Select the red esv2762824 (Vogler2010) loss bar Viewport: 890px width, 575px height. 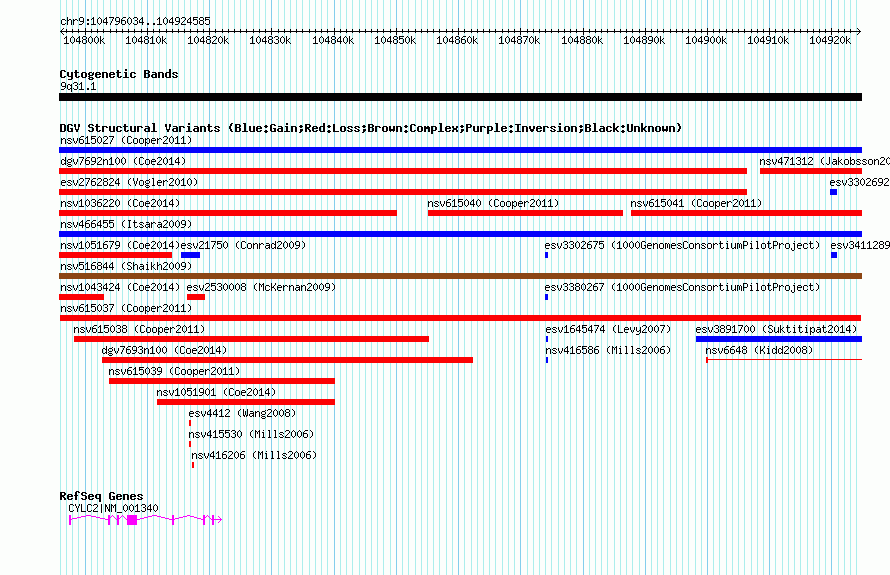(x=403, y=192)
